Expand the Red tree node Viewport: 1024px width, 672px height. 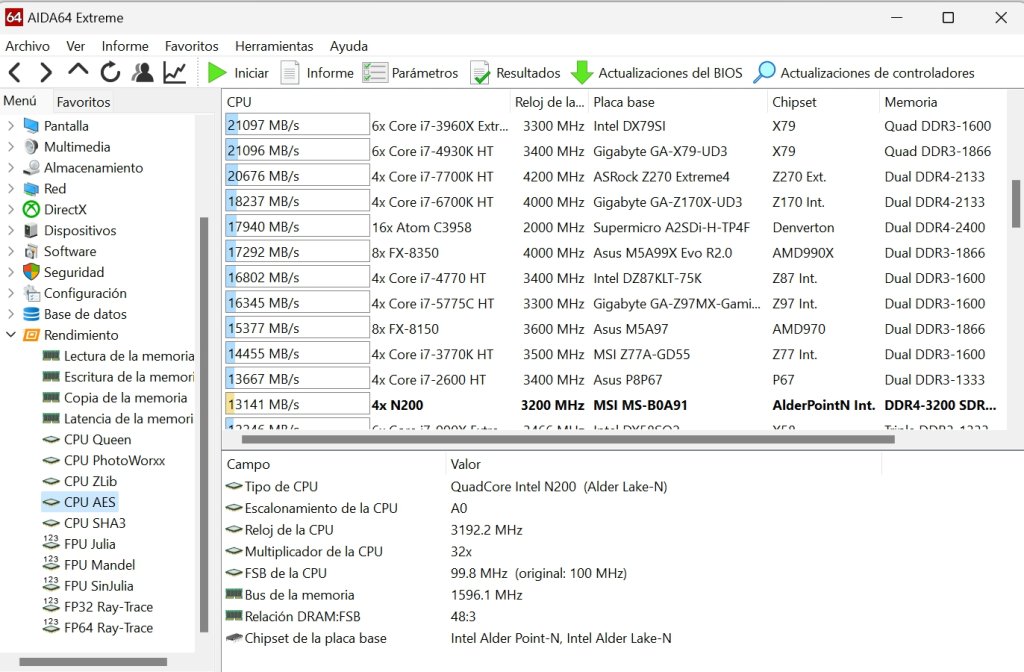10,189
